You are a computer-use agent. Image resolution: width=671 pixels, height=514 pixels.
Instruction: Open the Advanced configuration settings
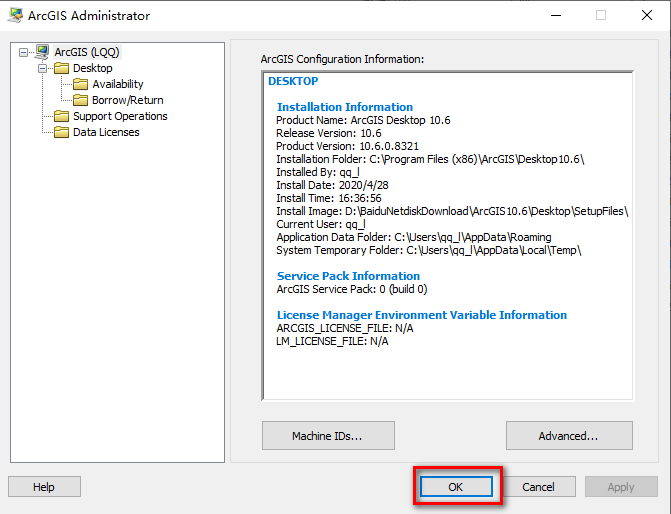coord(568,435)
